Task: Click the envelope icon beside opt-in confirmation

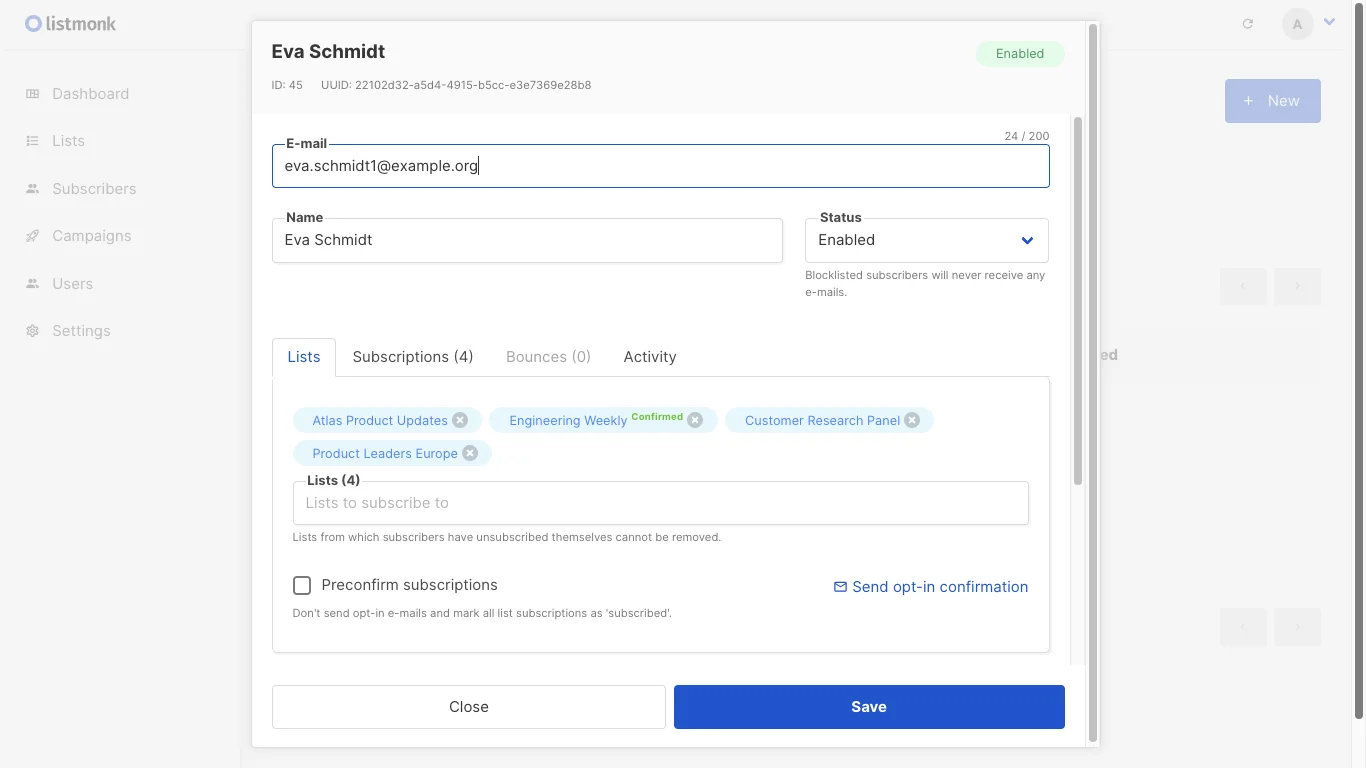Action: (x=840, y=587)
